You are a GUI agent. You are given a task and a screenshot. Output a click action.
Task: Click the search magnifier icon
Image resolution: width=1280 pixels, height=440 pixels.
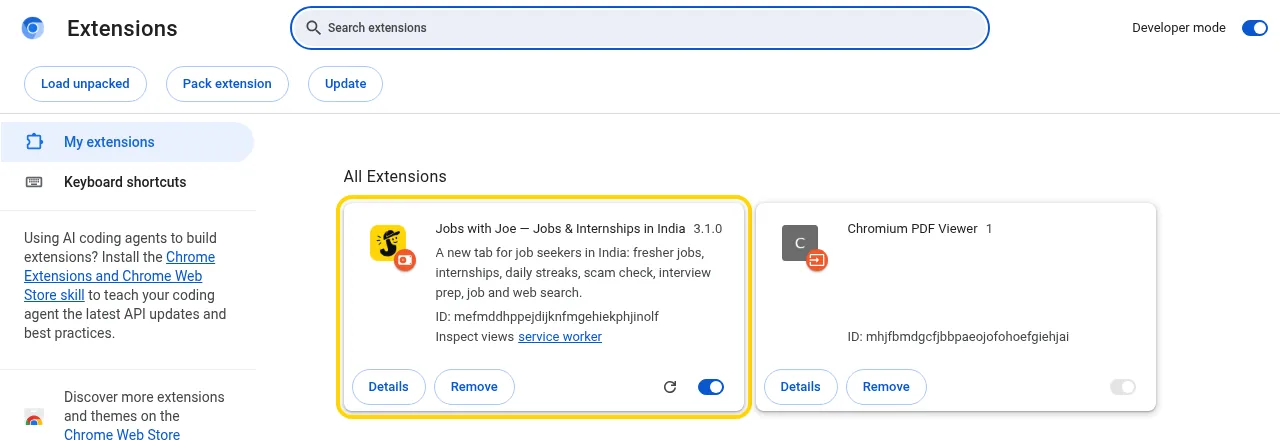tap(313, 28)
